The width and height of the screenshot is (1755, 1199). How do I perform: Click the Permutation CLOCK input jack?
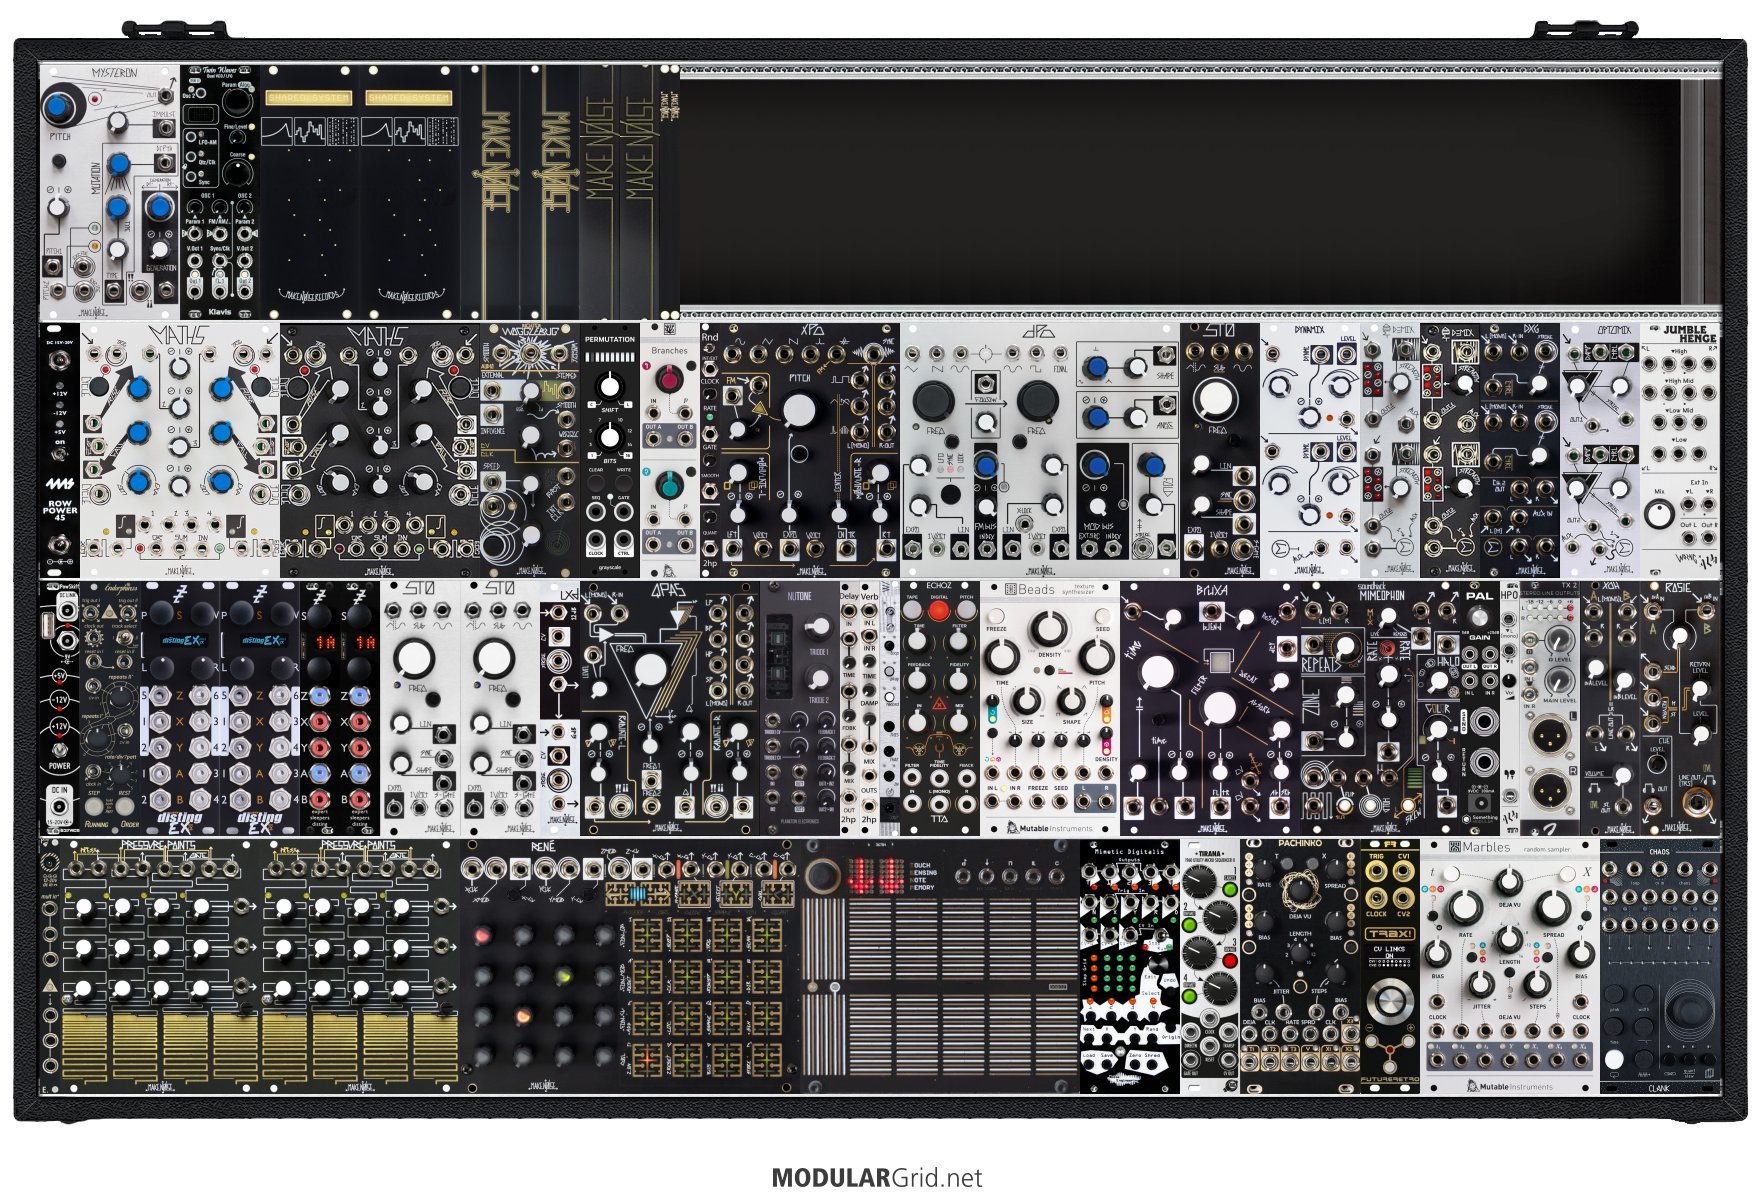point(596,540)
